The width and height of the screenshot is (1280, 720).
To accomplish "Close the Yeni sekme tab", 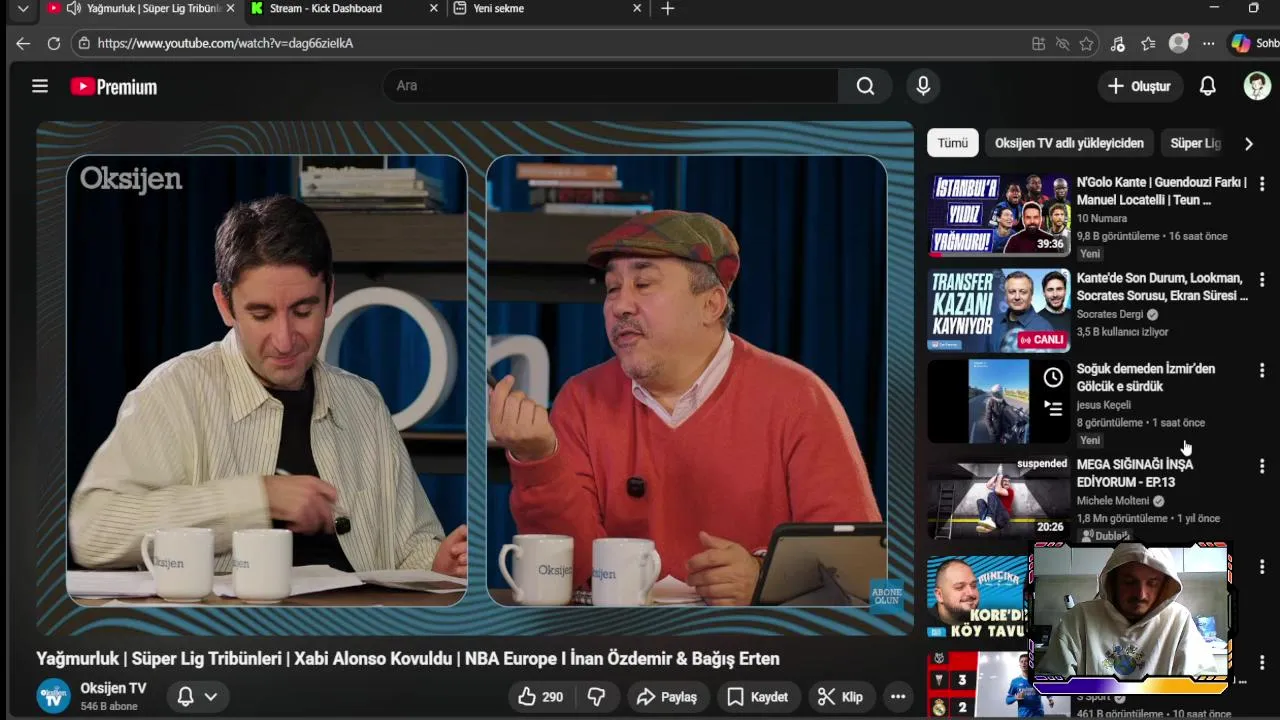I will [x=638, y=8].
